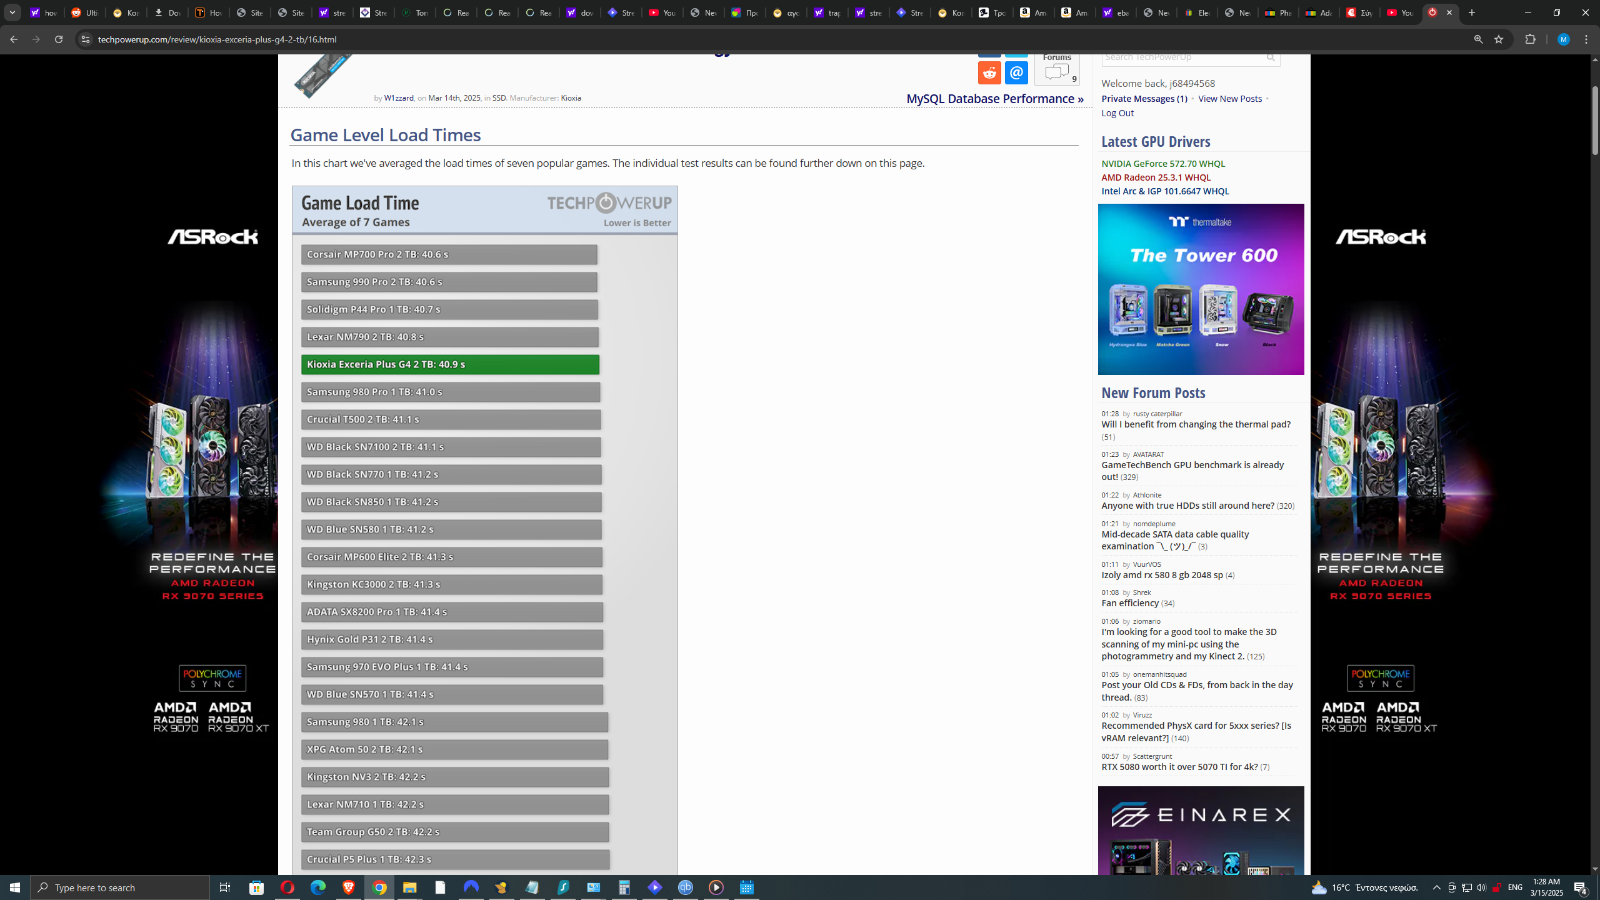This screenshot has width=1600, height=900.
Task: Launch Microsoft Edge from the taskbar
Action: click(x=318, y=887)
